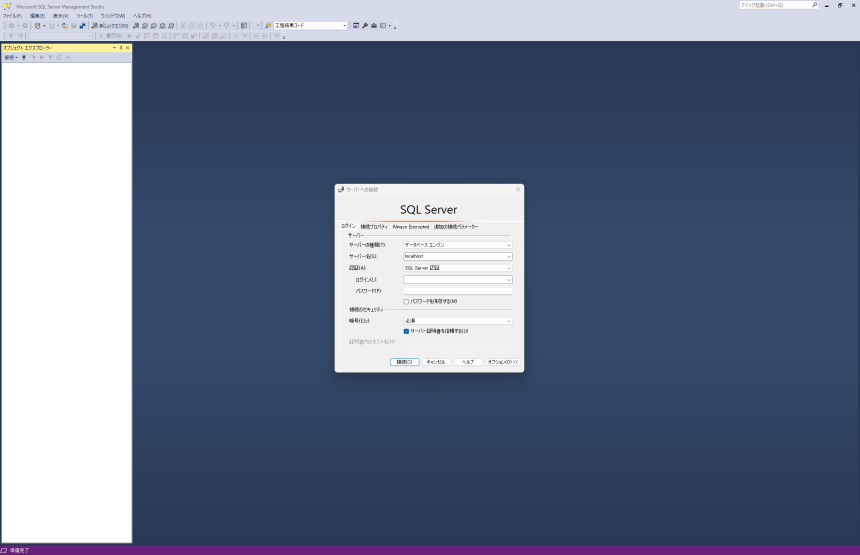860x555 pixels.
Task: Click the Connect (接続) button
Action: 404,362
